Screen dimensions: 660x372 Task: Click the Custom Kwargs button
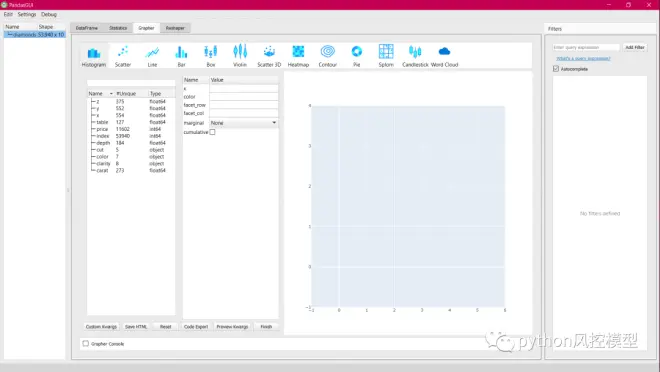(x=101, y=327)
